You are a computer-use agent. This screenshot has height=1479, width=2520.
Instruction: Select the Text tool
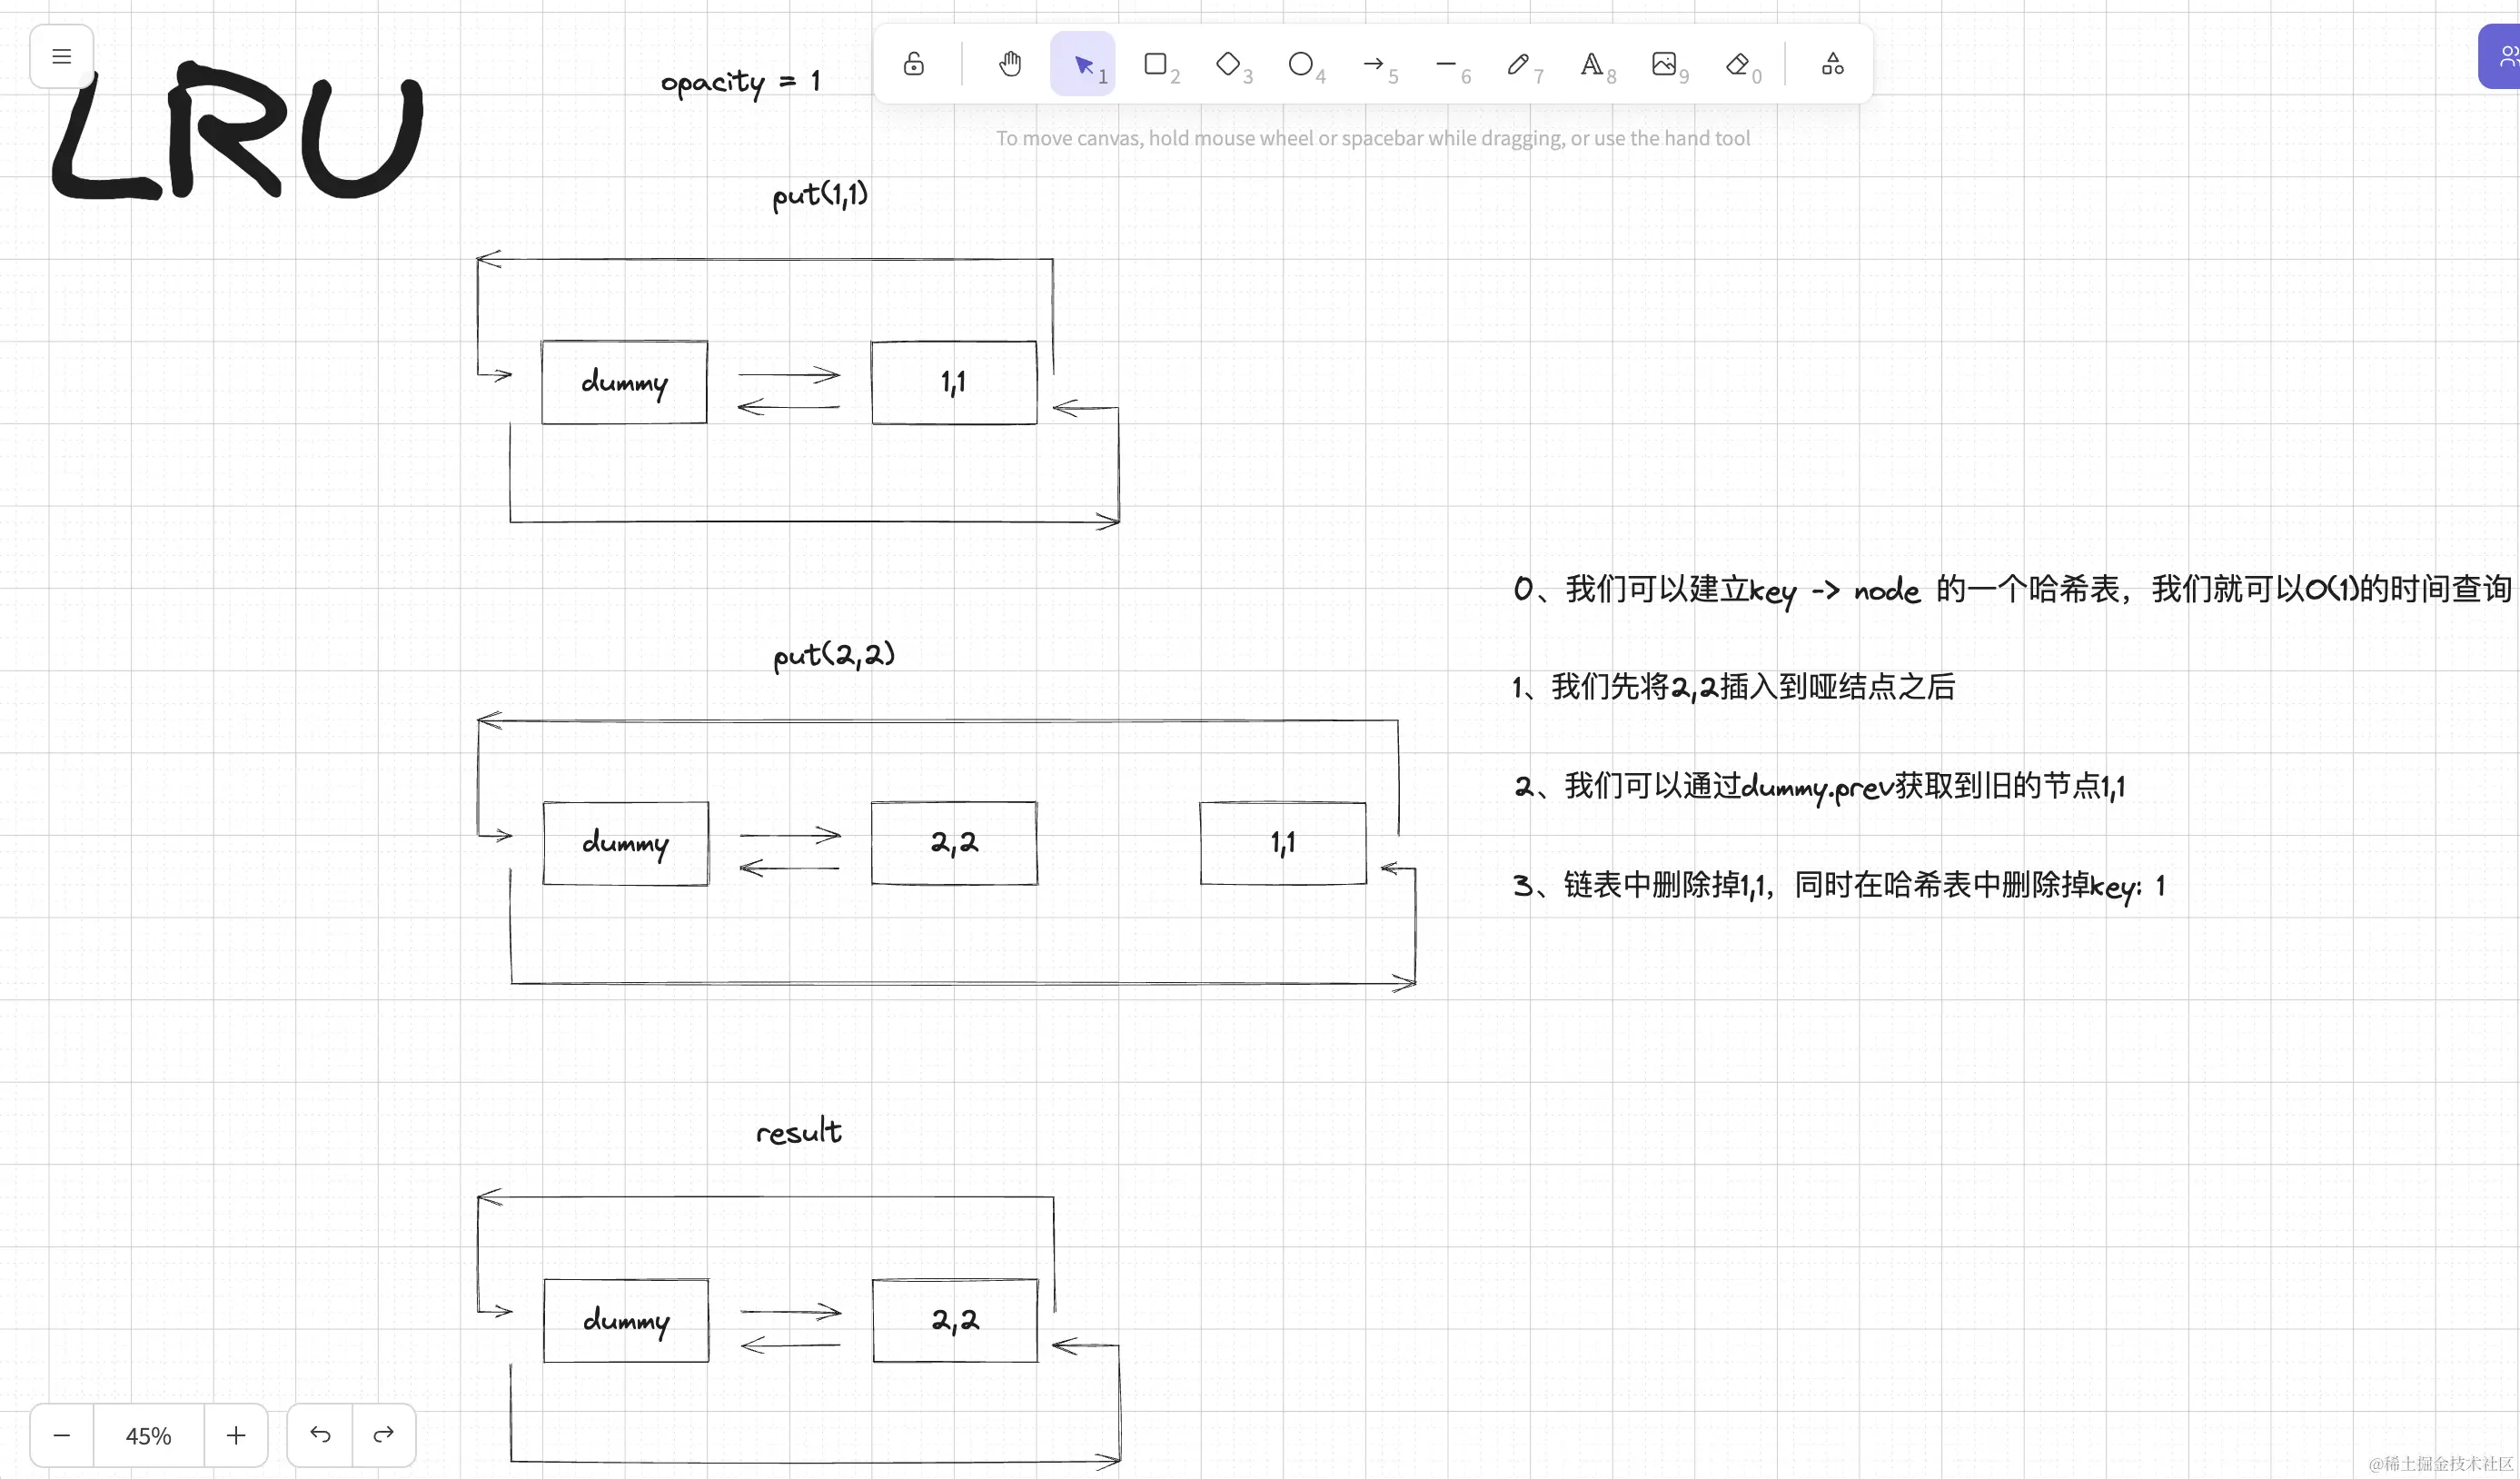tap(1592, 64)
